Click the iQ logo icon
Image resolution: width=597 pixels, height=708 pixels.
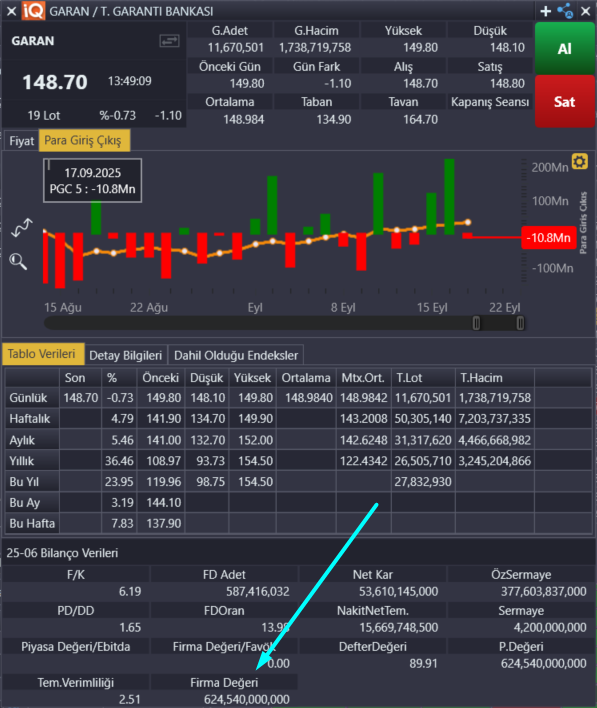pyautogui.click(x=34, y=11)
